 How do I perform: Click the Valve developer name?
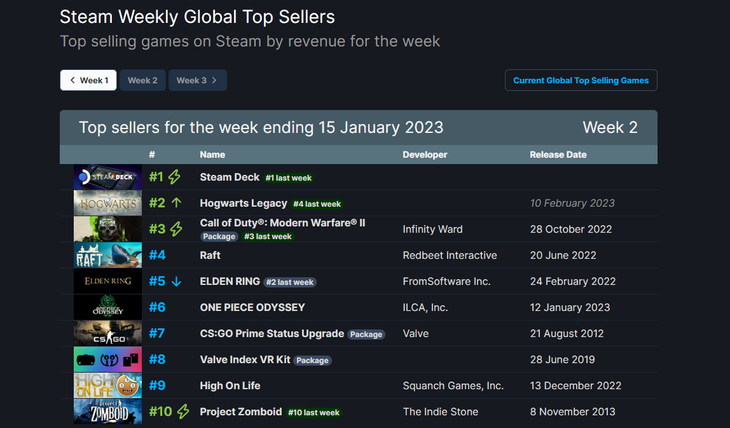[416, 333]
